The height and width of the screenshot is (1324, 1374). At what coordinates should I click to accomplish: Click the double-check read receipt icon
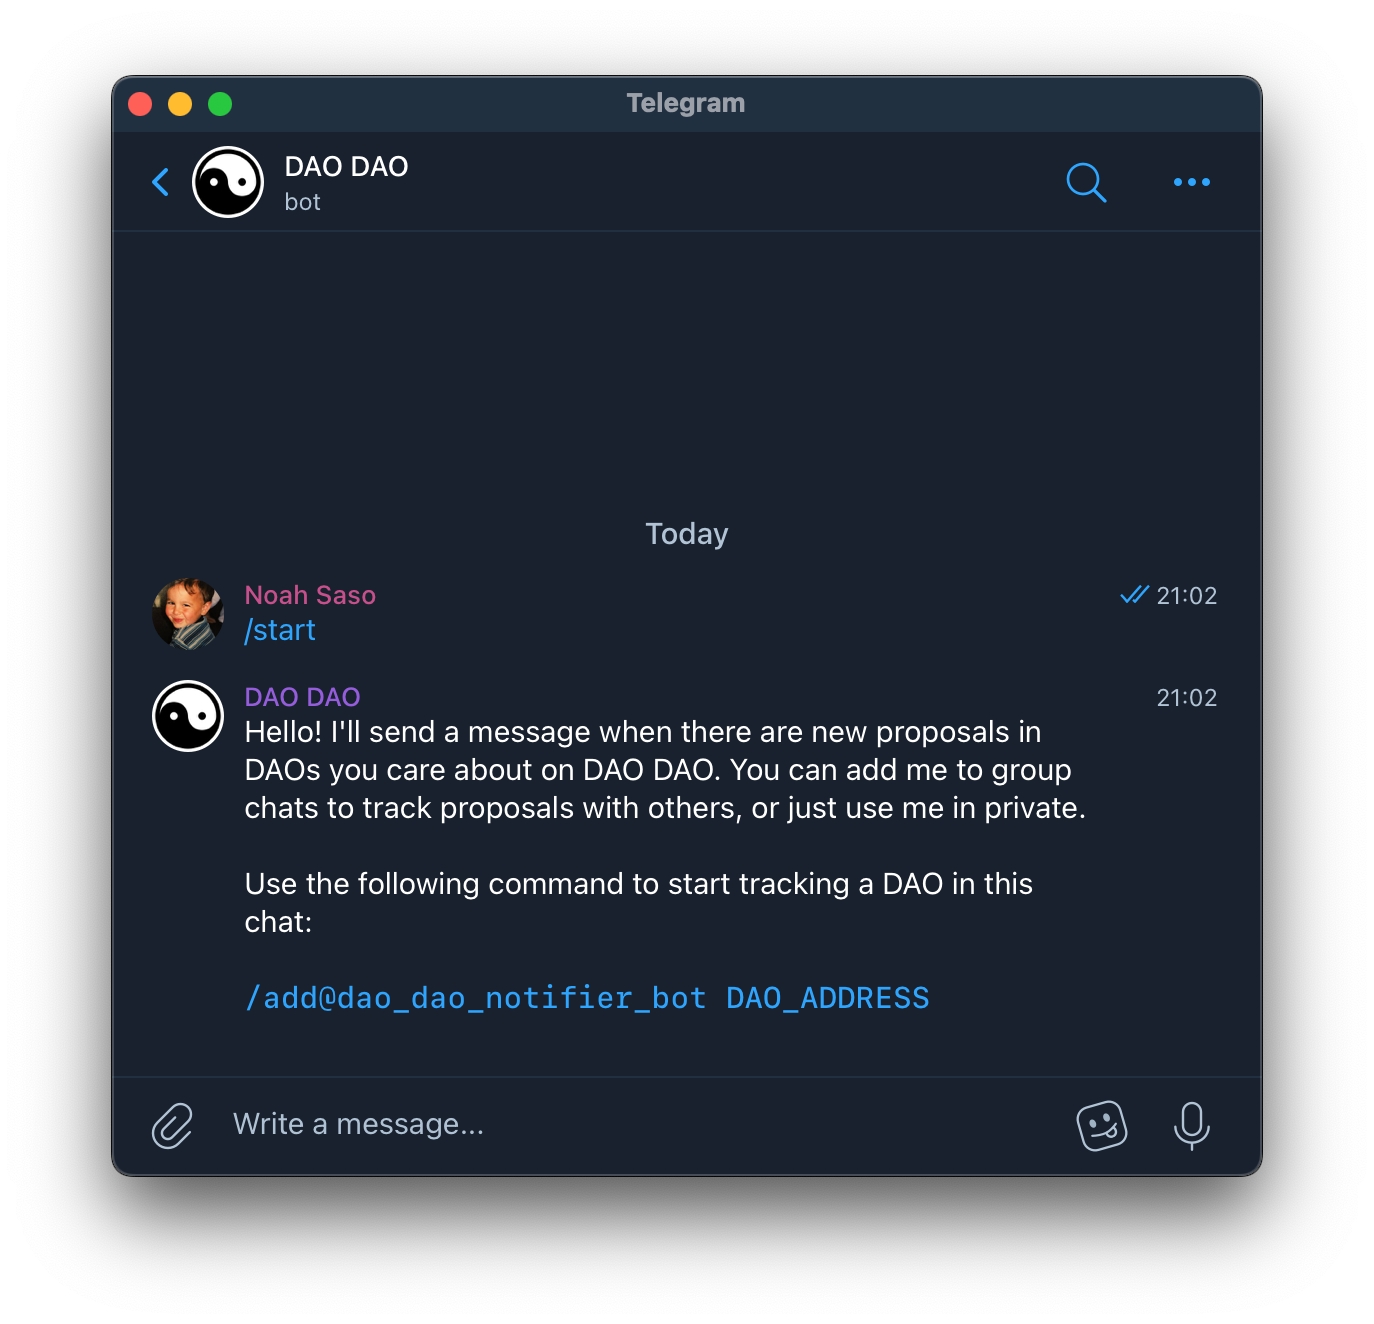coord(1134,595)
